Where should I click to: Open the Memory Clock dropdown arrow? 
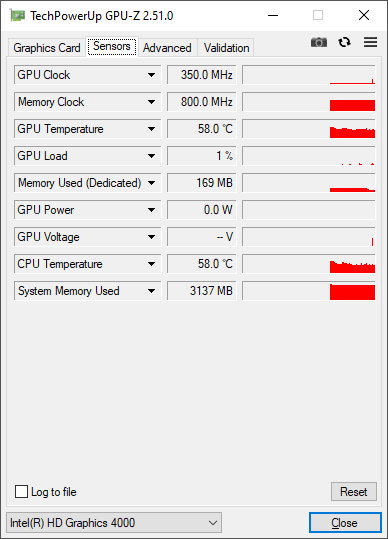[151, 102]
